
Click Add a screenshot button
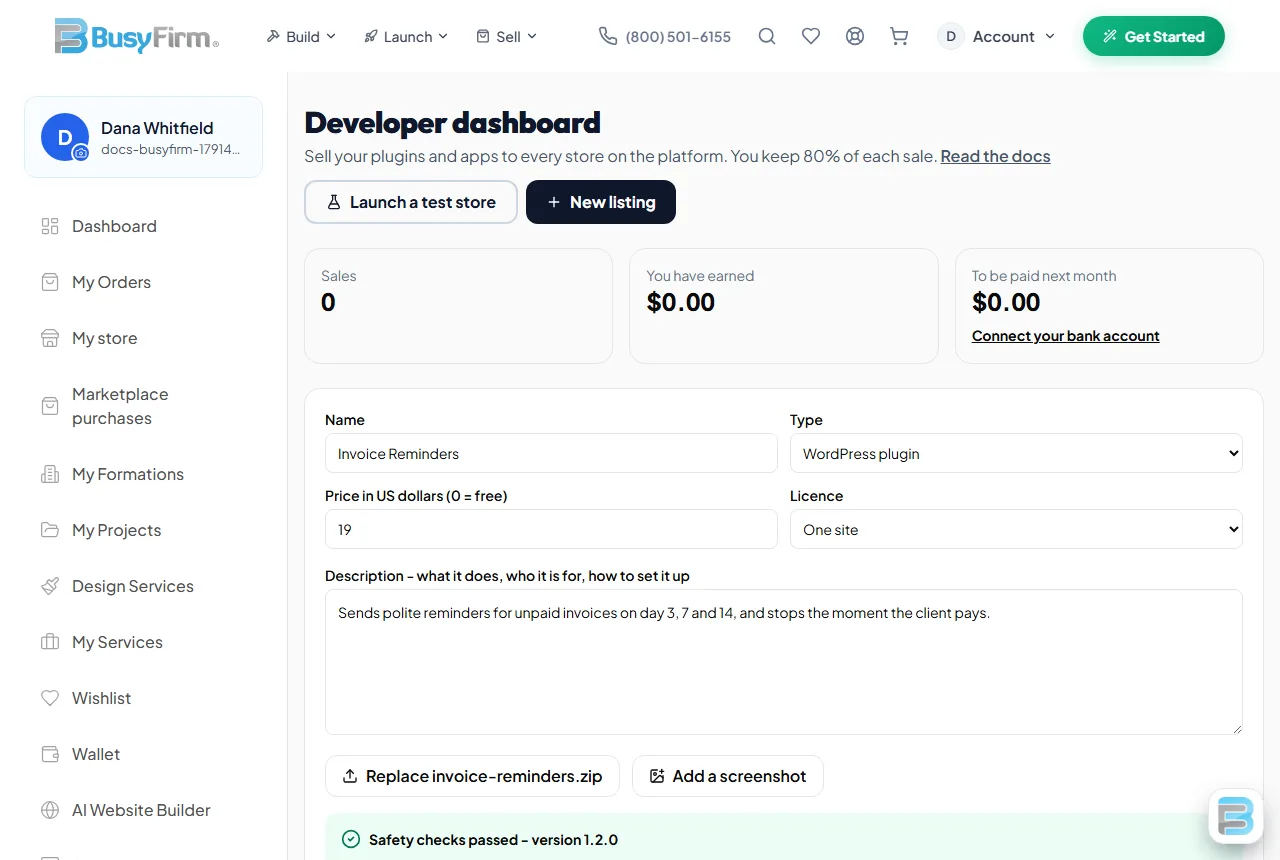click(x=728, y=776)
